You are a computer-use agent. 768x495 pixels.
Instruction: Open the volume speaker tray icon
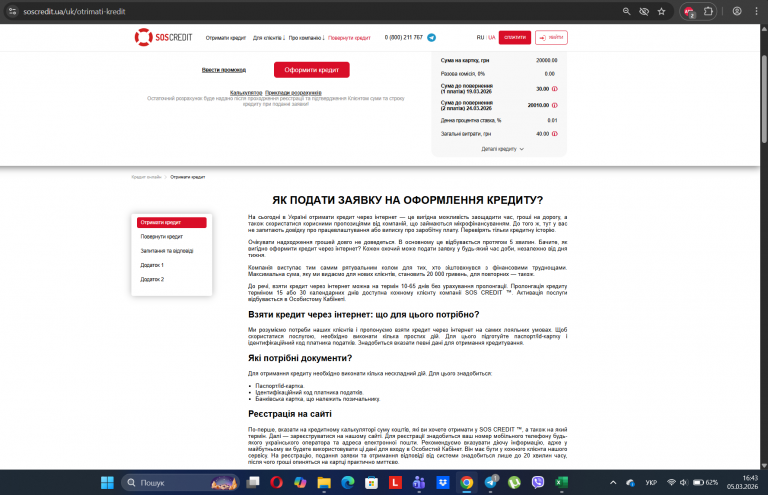coord(684,483)
